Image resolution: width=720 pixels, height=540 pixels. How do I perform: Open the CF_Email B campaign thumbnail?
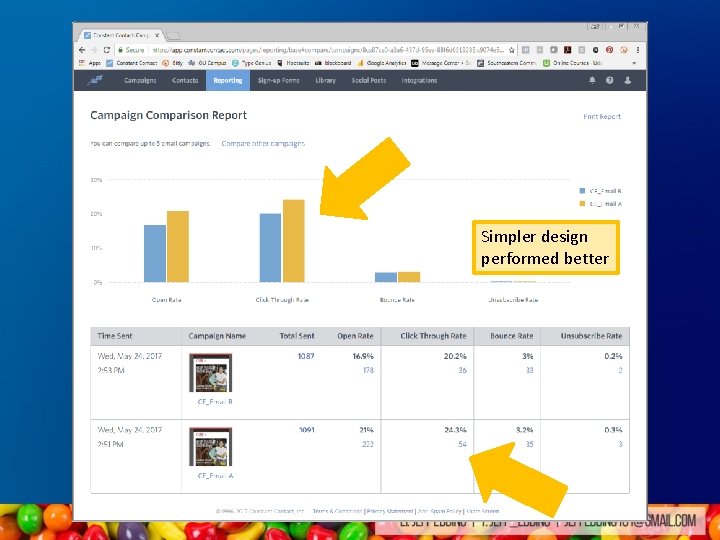pyautogui.click(x=211, y=372)
